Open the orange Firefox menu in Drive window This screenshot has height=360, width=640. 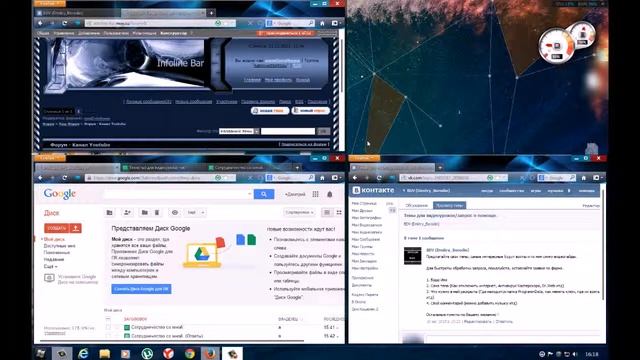point(49,158)
